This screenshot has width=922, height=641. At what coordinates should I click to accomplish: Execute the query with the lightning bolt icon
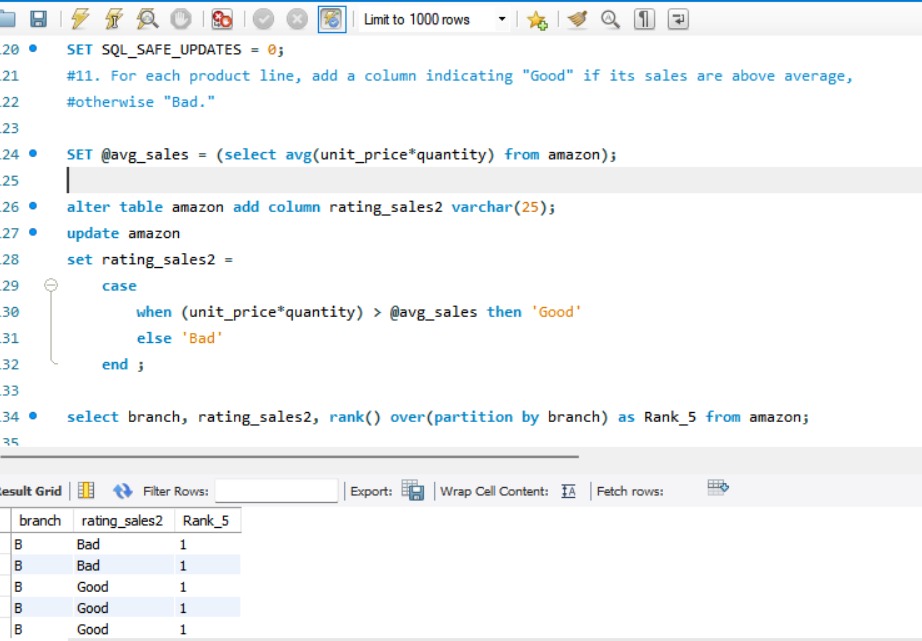79,19
